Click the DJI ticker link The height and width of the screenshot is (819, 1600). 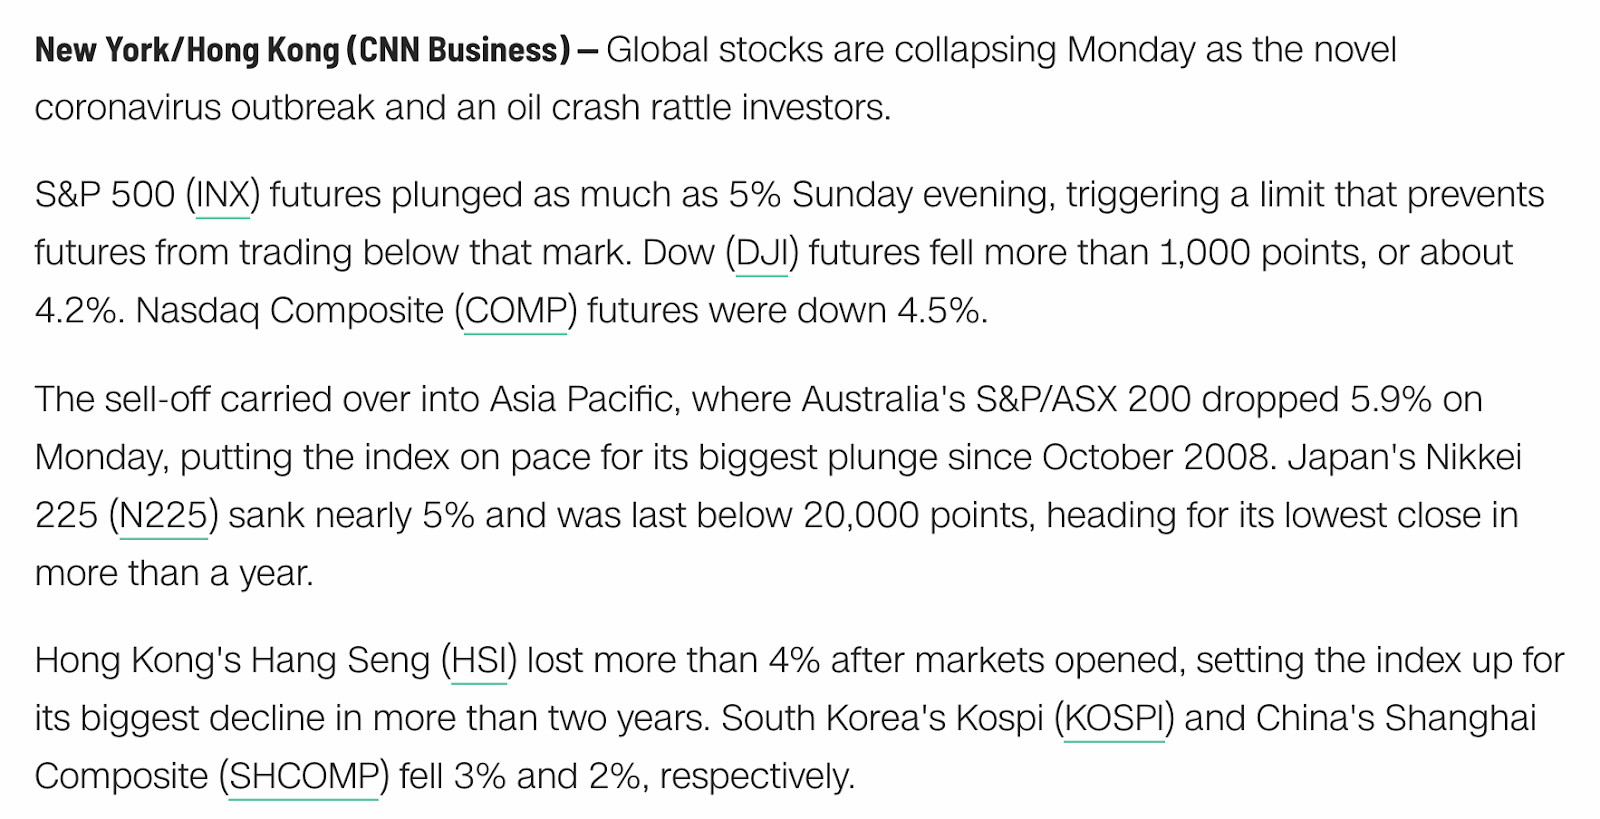[761, 253]
